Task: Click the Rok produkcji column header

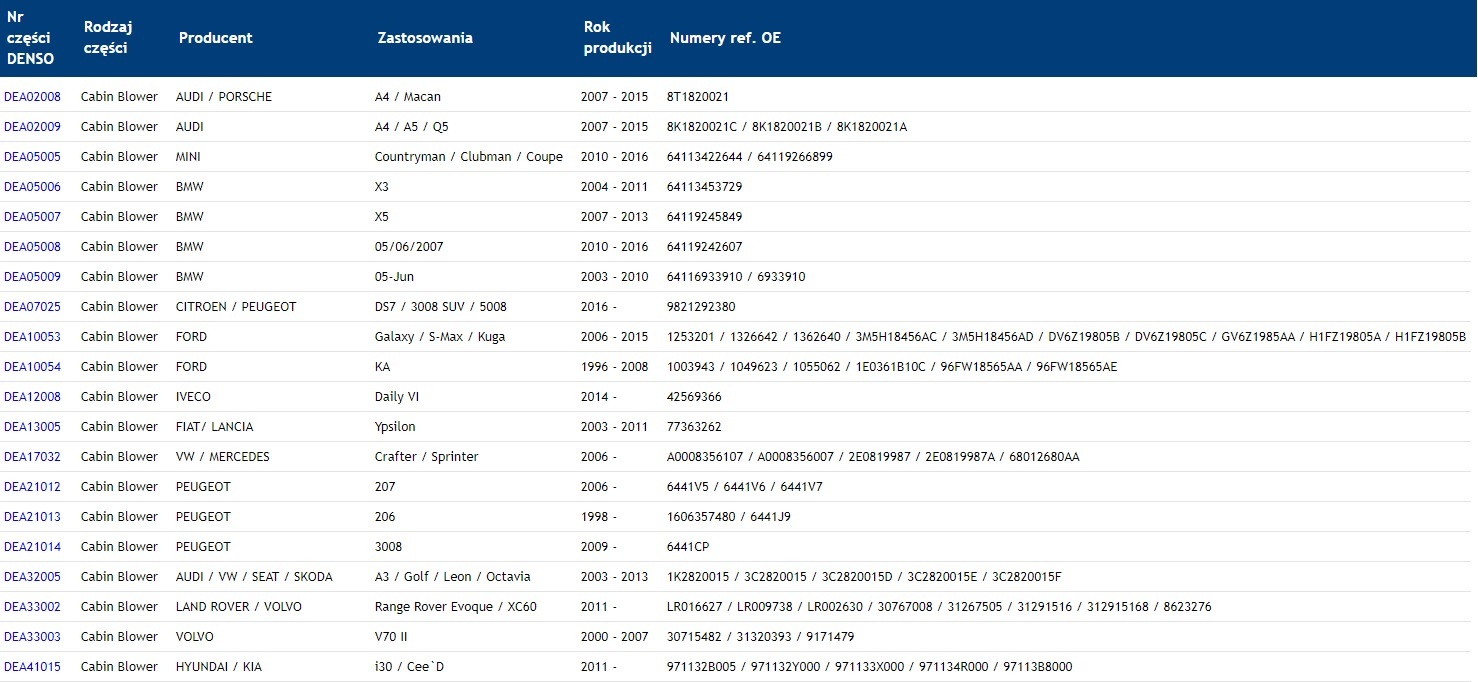Action: (617, 37)
